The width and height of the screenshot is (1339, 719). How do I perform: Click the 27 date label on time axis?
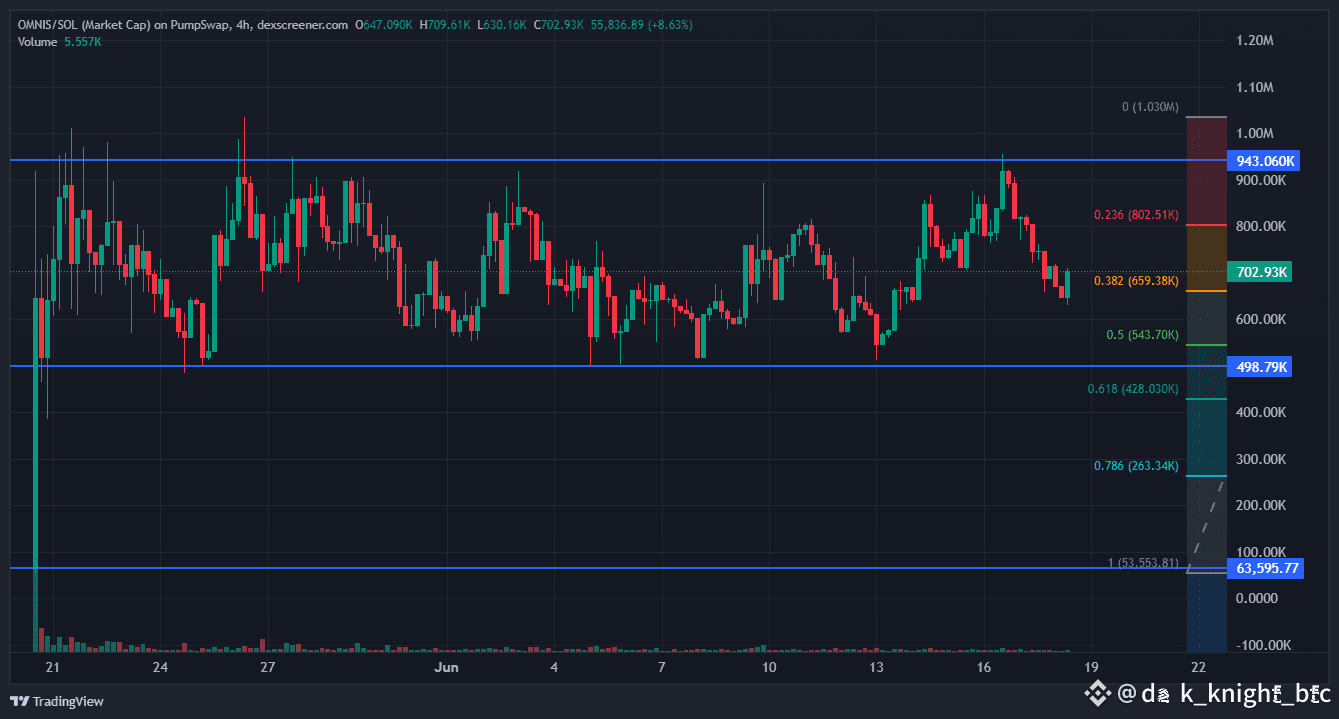(267, 667)
